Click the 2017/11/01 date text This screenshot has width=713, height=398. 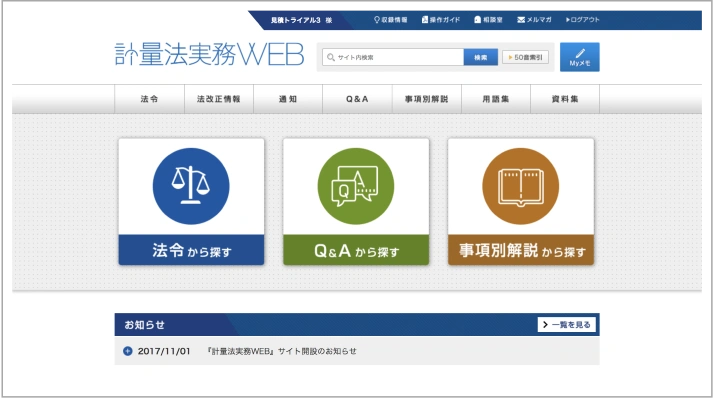[x=164, y=351]
